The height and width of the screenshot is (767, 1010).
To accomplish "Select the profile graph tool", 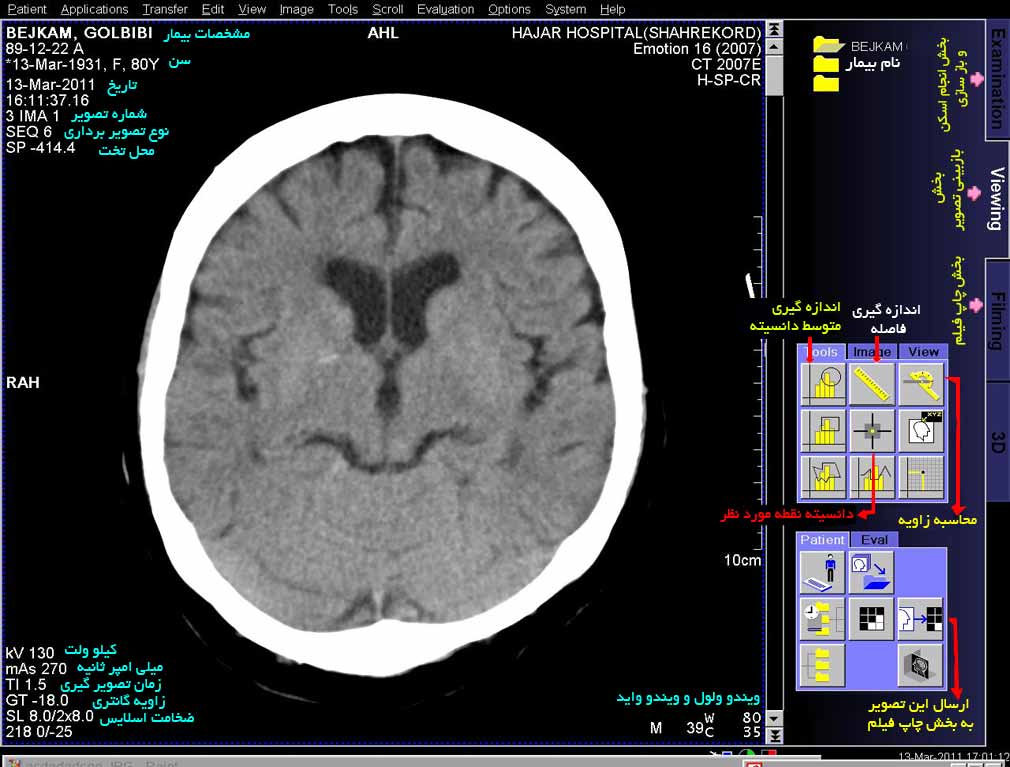I will pyautogui.click(x=872, y=477).
